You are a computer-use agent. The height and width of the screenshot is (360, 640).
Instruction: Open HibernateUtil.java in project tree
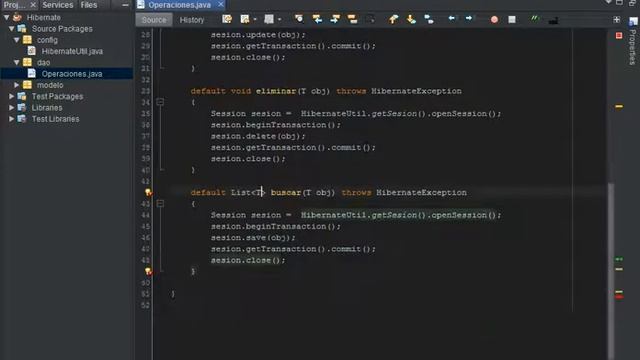point(72,51)
